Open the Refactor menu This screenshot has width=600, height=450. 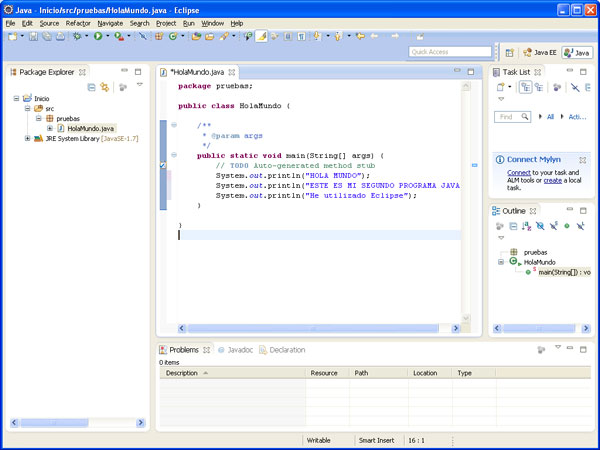coord(78,22)
